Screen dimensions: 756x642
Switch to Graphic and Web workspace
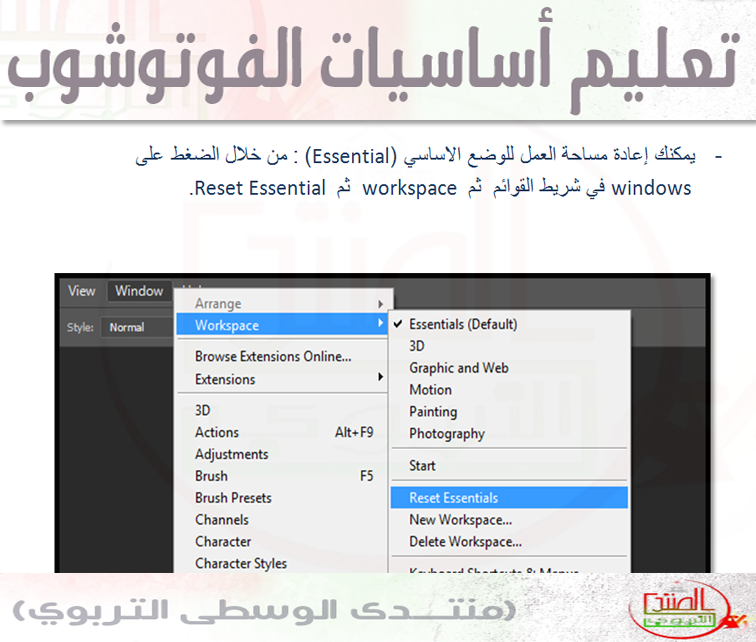pyautogui.click(x=509, y=368)
